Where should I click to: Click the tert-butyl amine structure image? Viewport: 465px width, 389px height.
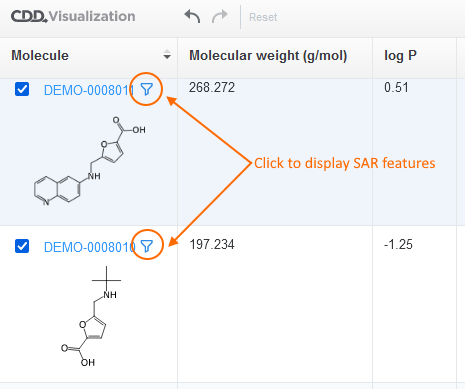click(91, 317)
